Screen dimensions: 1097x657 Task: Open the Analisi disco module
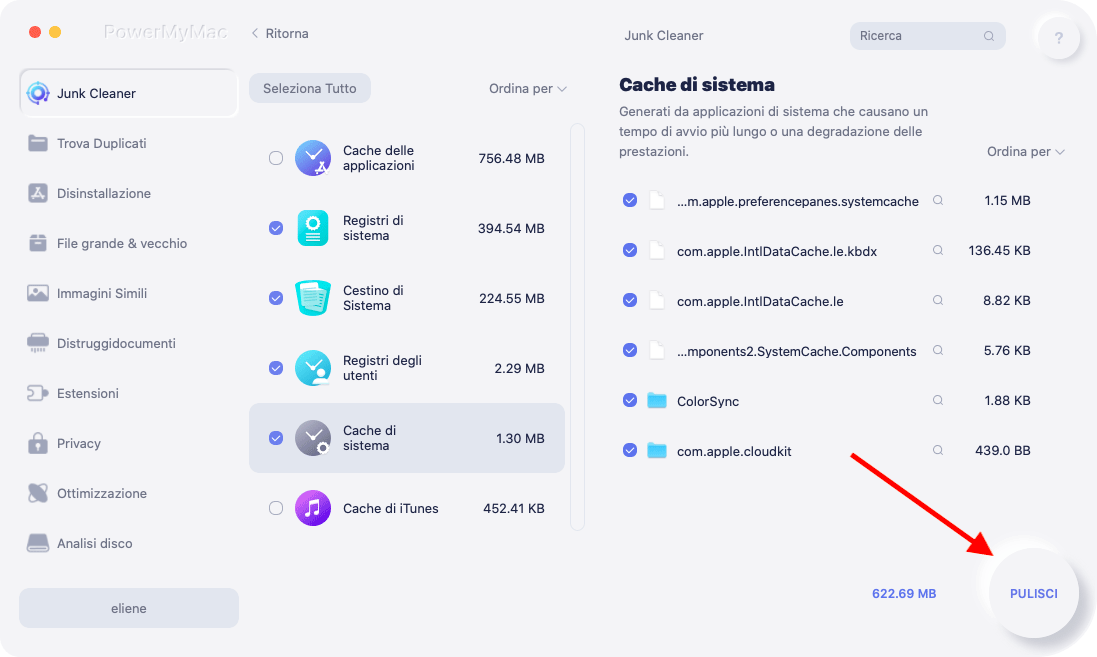pyautogui.click(x=129, y=543)
